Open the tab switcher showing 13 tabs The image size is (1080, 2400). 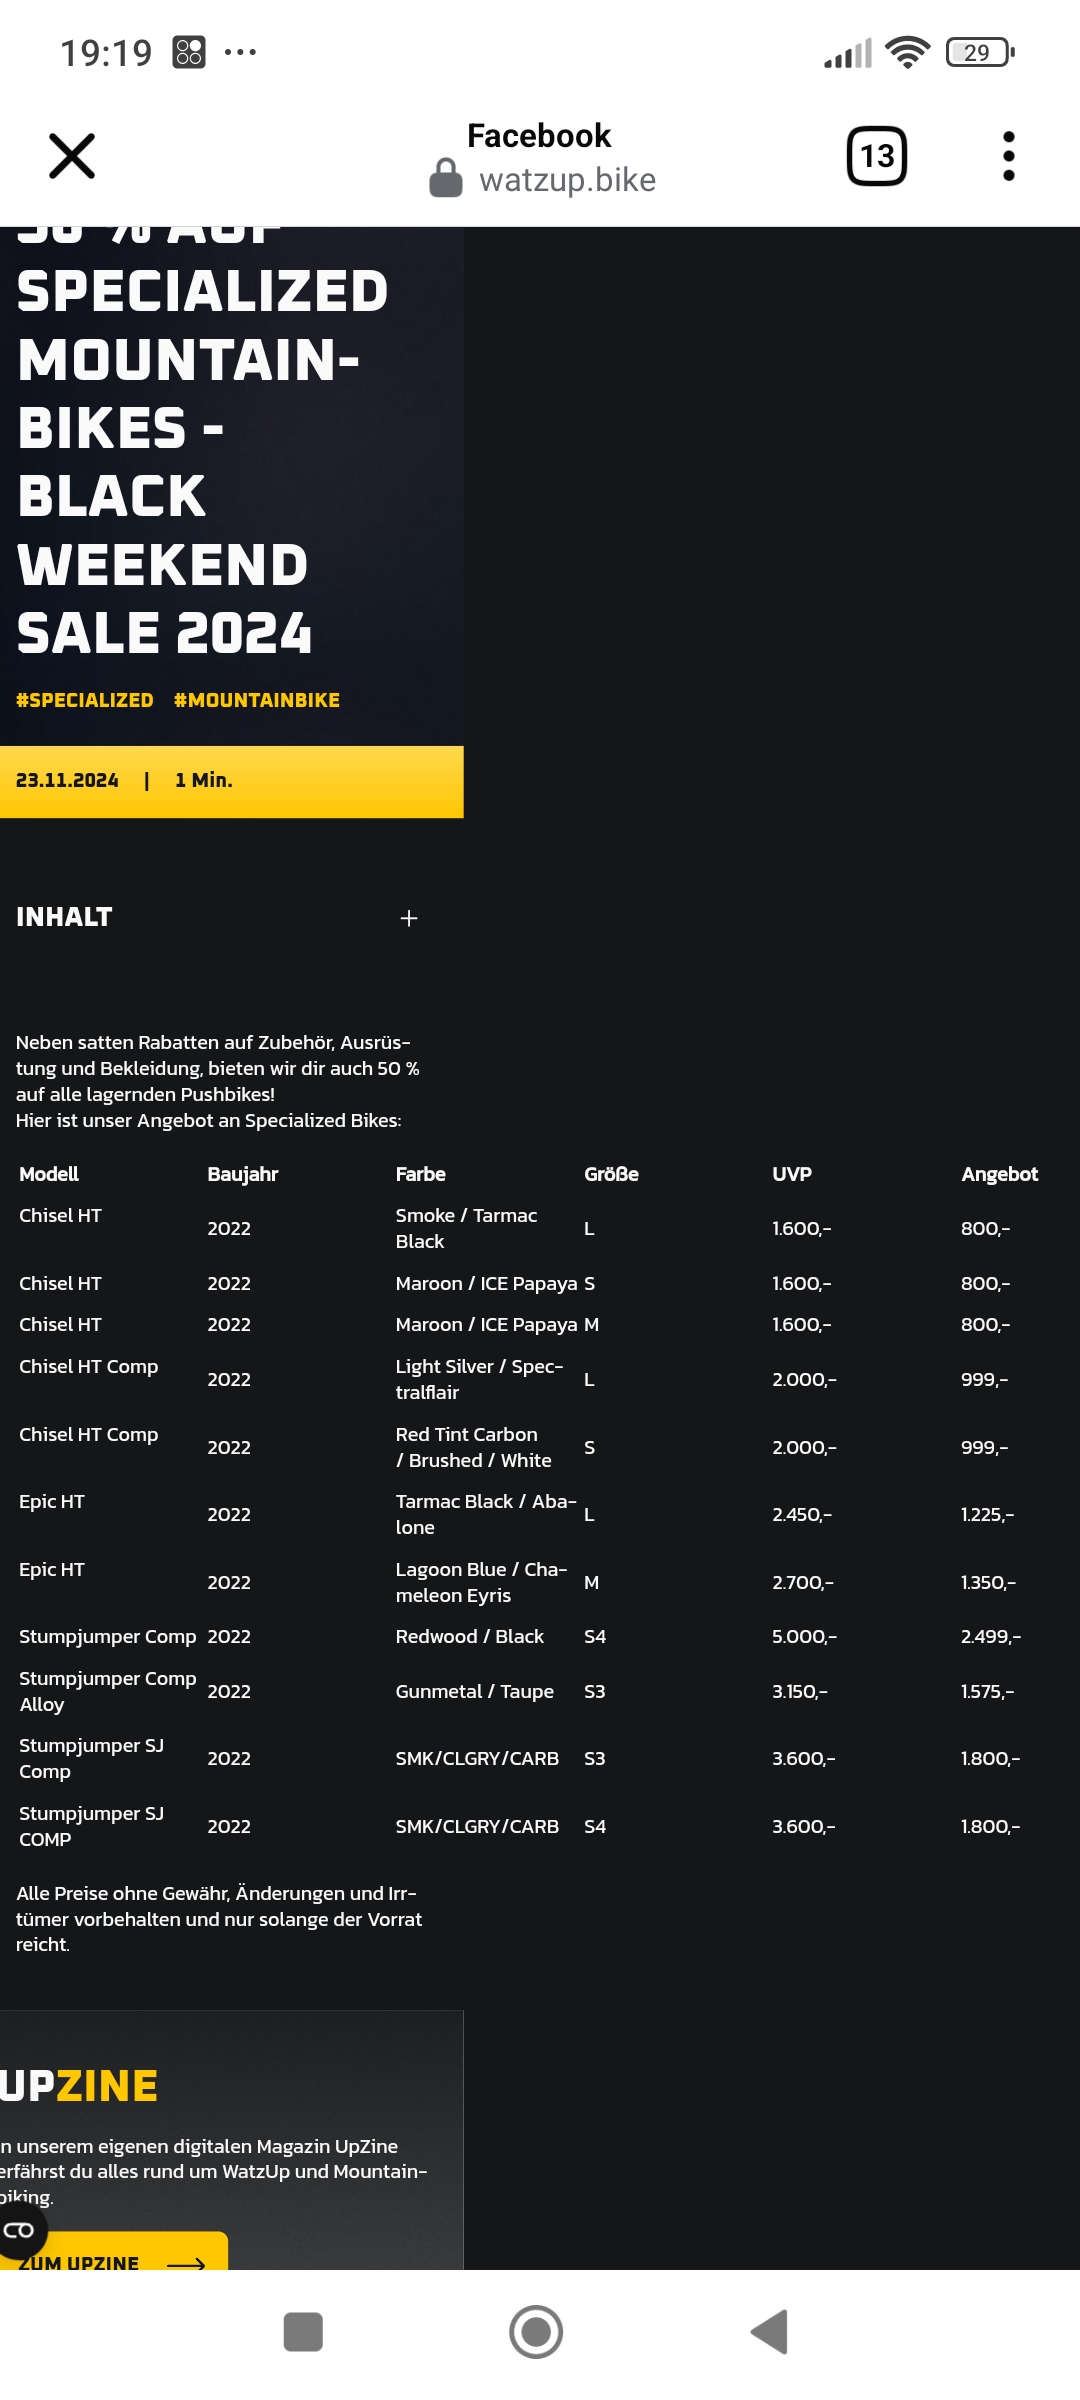point(877,156)
